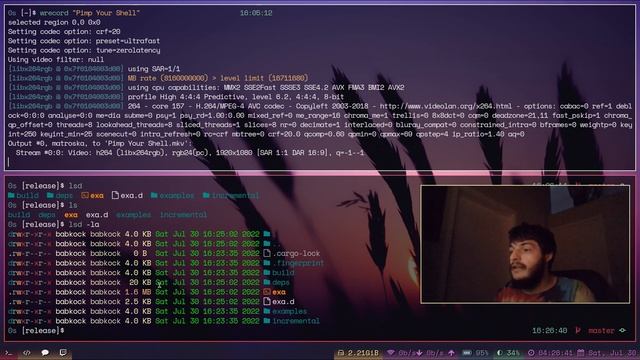Click the incremental name in lsd -la listing

[x=296, y=321]
